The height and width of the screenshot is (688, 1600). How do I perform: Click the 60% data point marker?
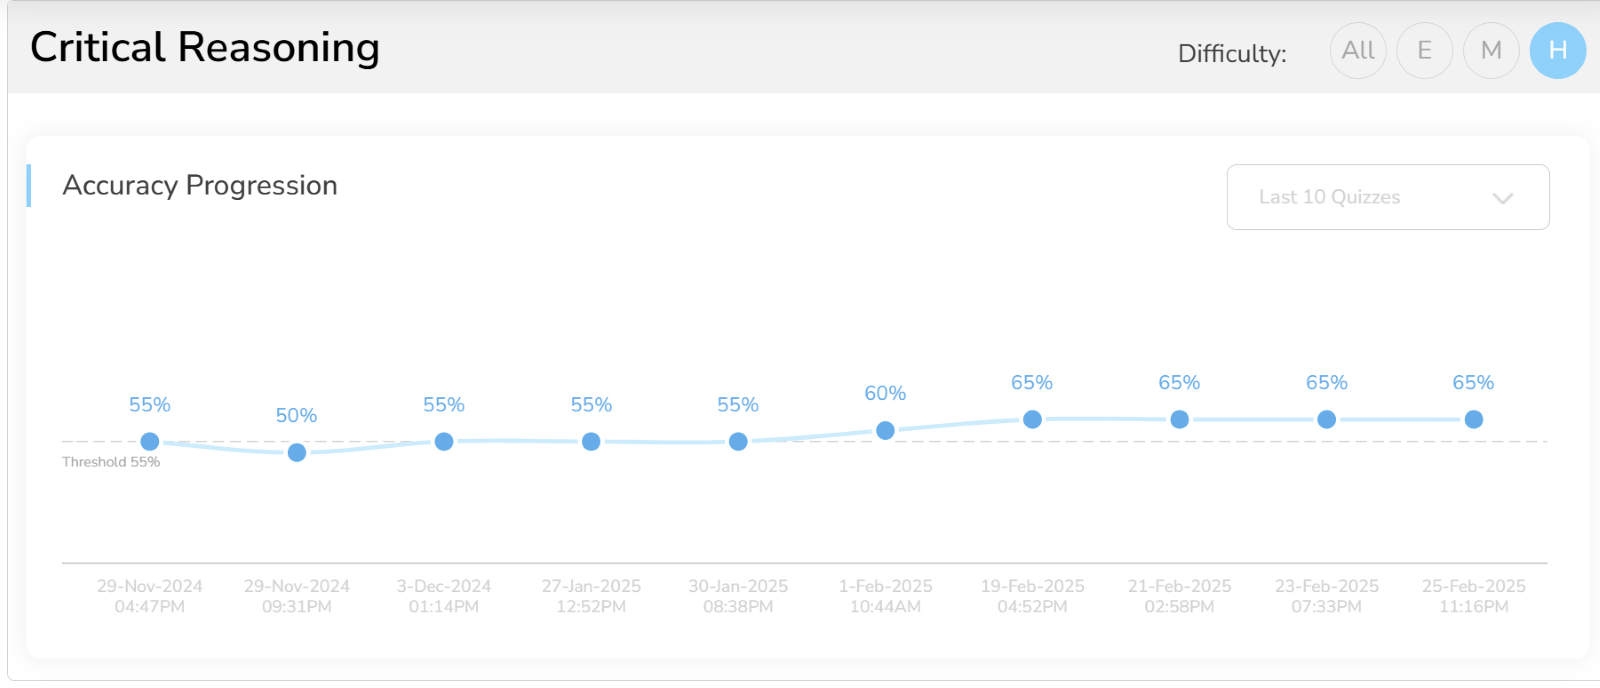coord(885,430)
